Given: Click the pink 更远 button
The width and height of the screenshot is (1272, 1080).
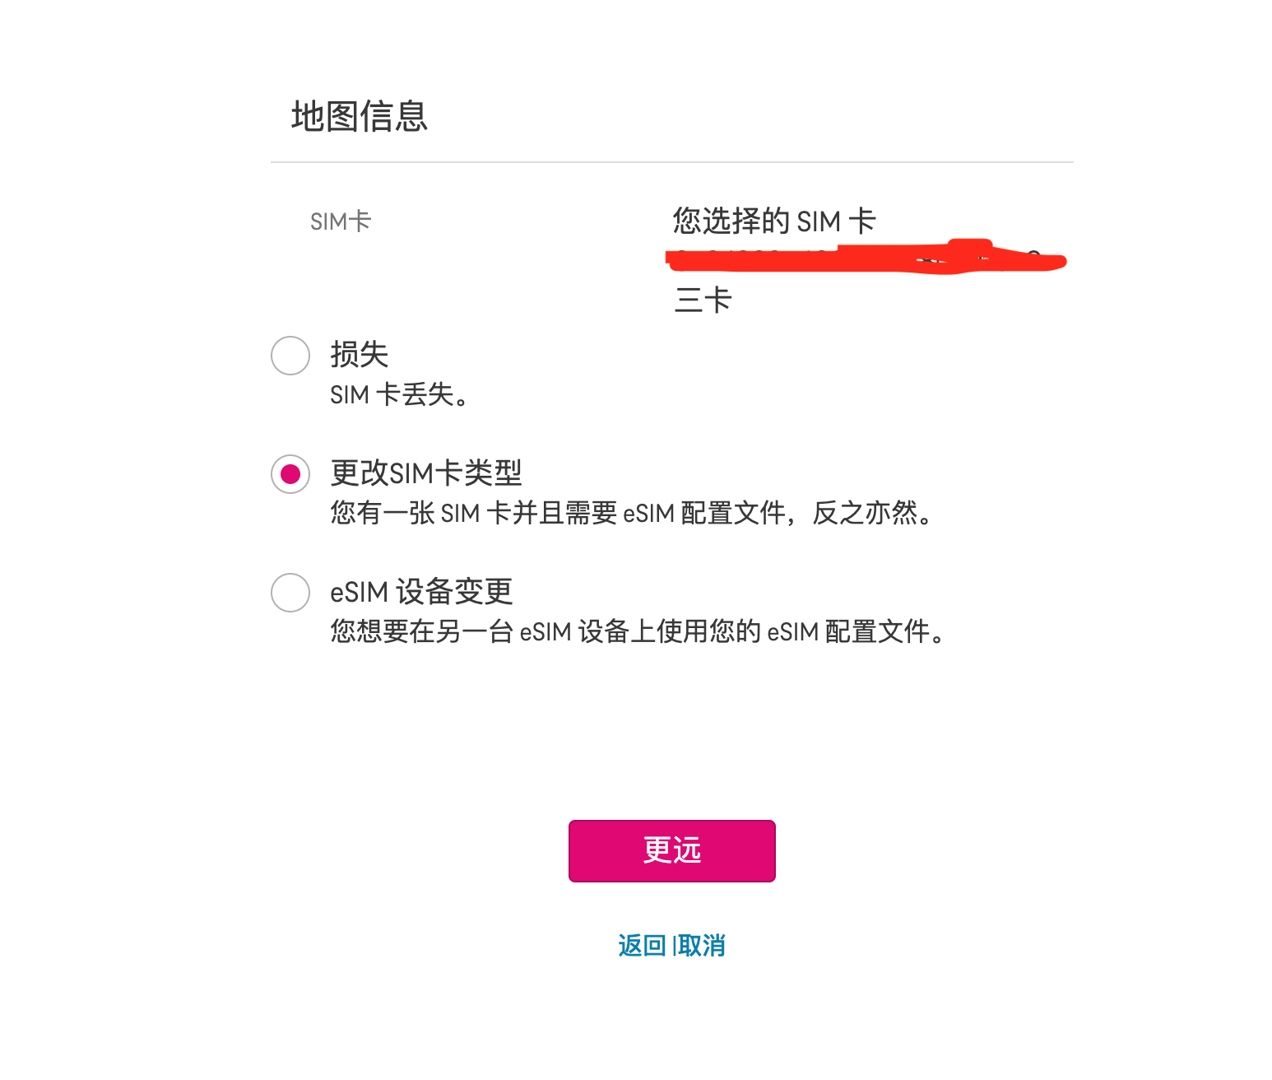Looking at the screenshot, I should 672,851.
